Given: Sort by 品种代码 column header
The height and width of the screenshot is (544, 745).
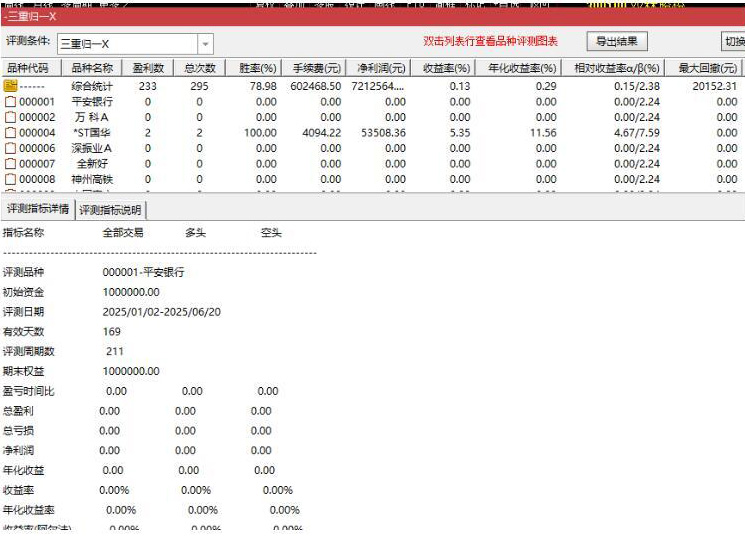Looking at the screenshot, I should [31, 68].
